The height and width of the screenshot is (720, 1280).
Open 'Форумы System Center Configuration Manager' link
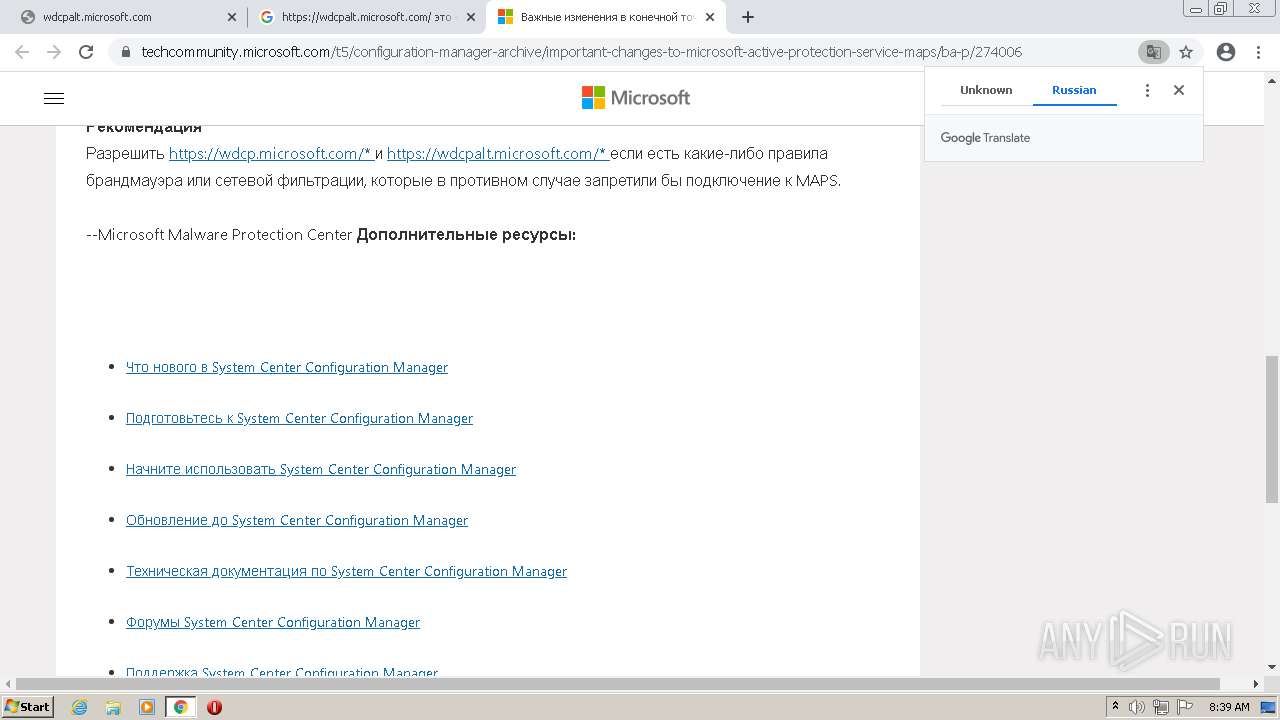tap(273, 622)
